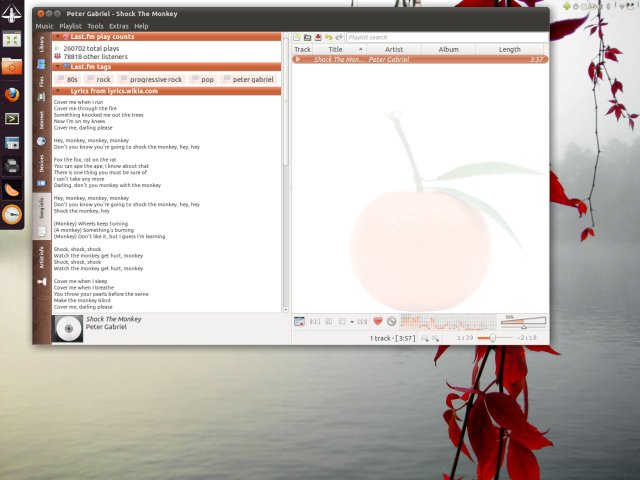
Task: Collapse the Last.fm play counts section
Action: (x=57, y=36)
